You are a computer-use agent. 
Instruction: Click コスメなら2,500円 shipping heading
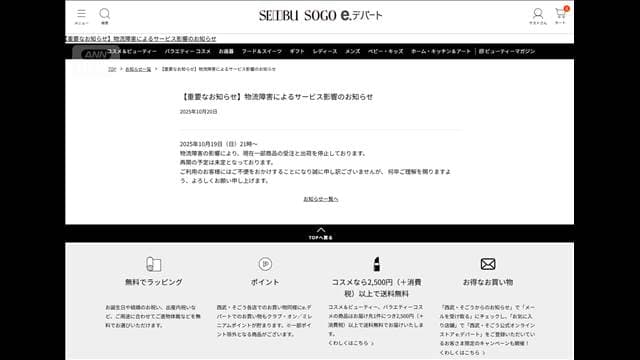pos(376,288)
